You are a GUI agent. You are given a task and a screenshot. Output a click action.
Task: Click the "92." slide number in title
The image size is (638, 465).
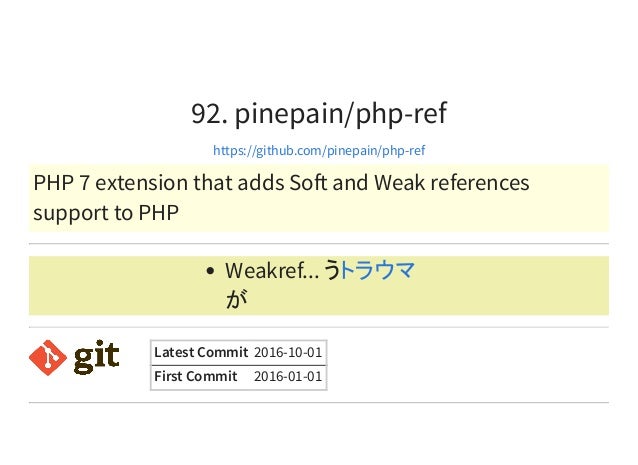click(x=209, y=114)
